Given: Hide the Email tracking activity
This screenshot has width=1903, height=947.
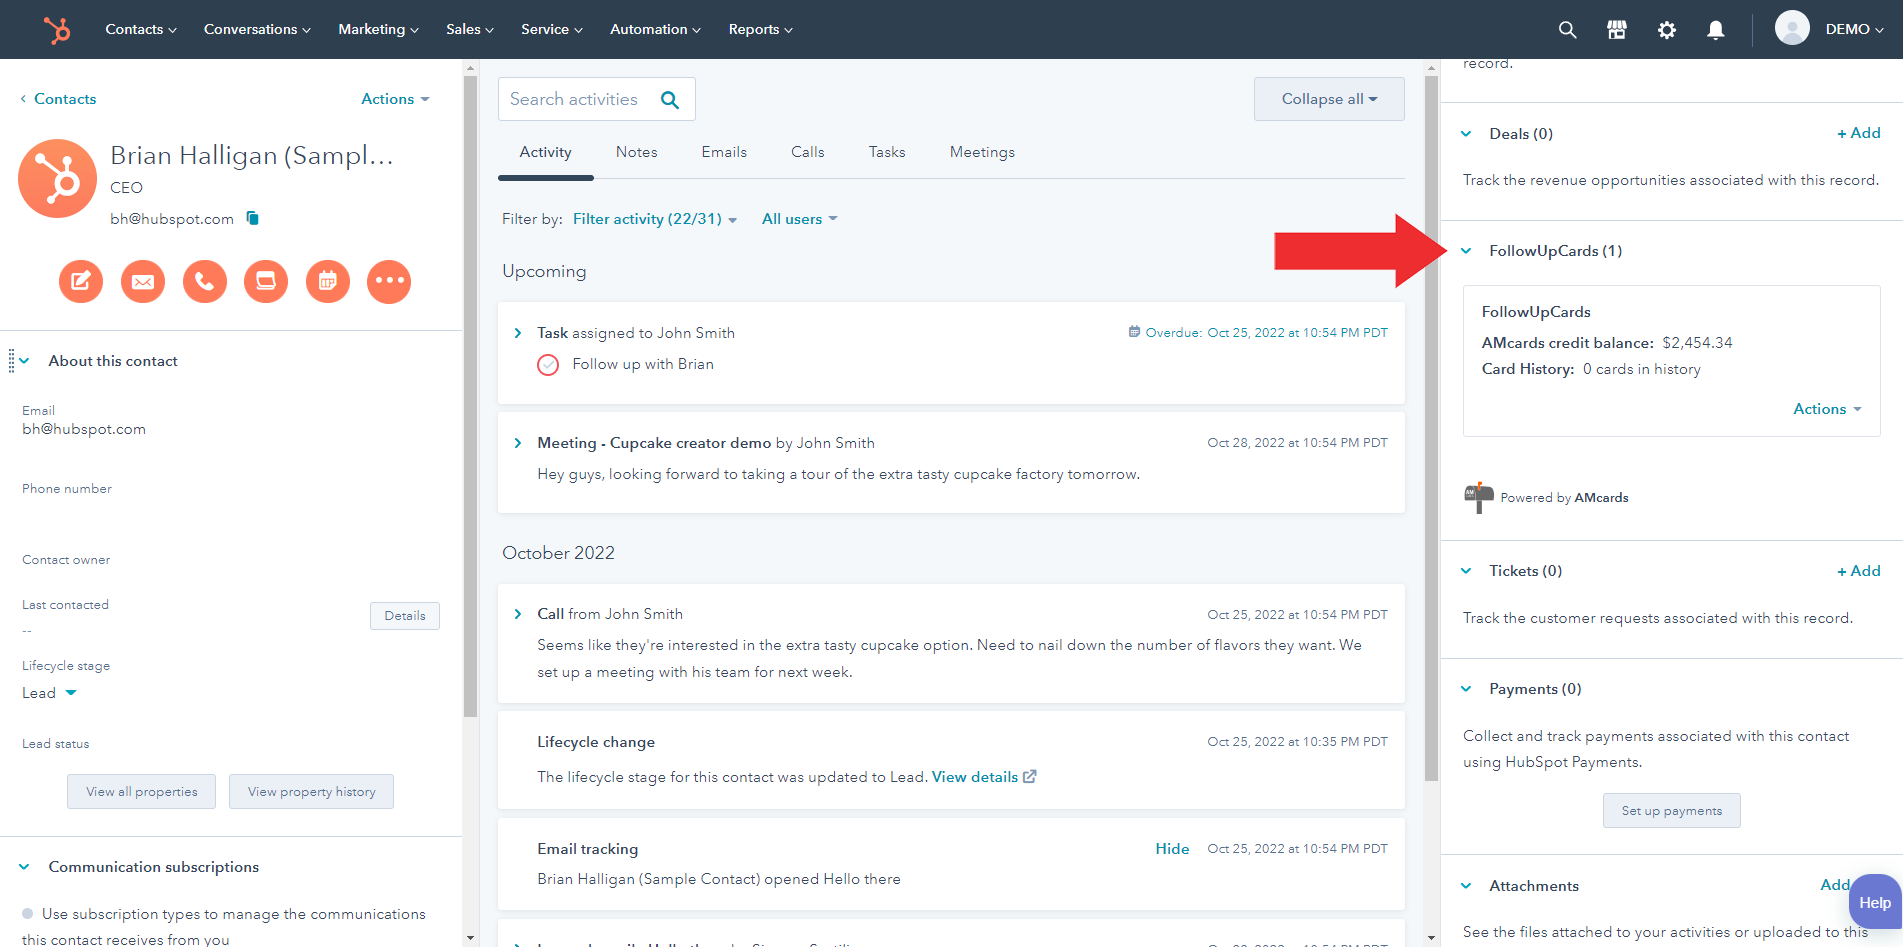Looking at the screenshot, I should click(1172, 849).
